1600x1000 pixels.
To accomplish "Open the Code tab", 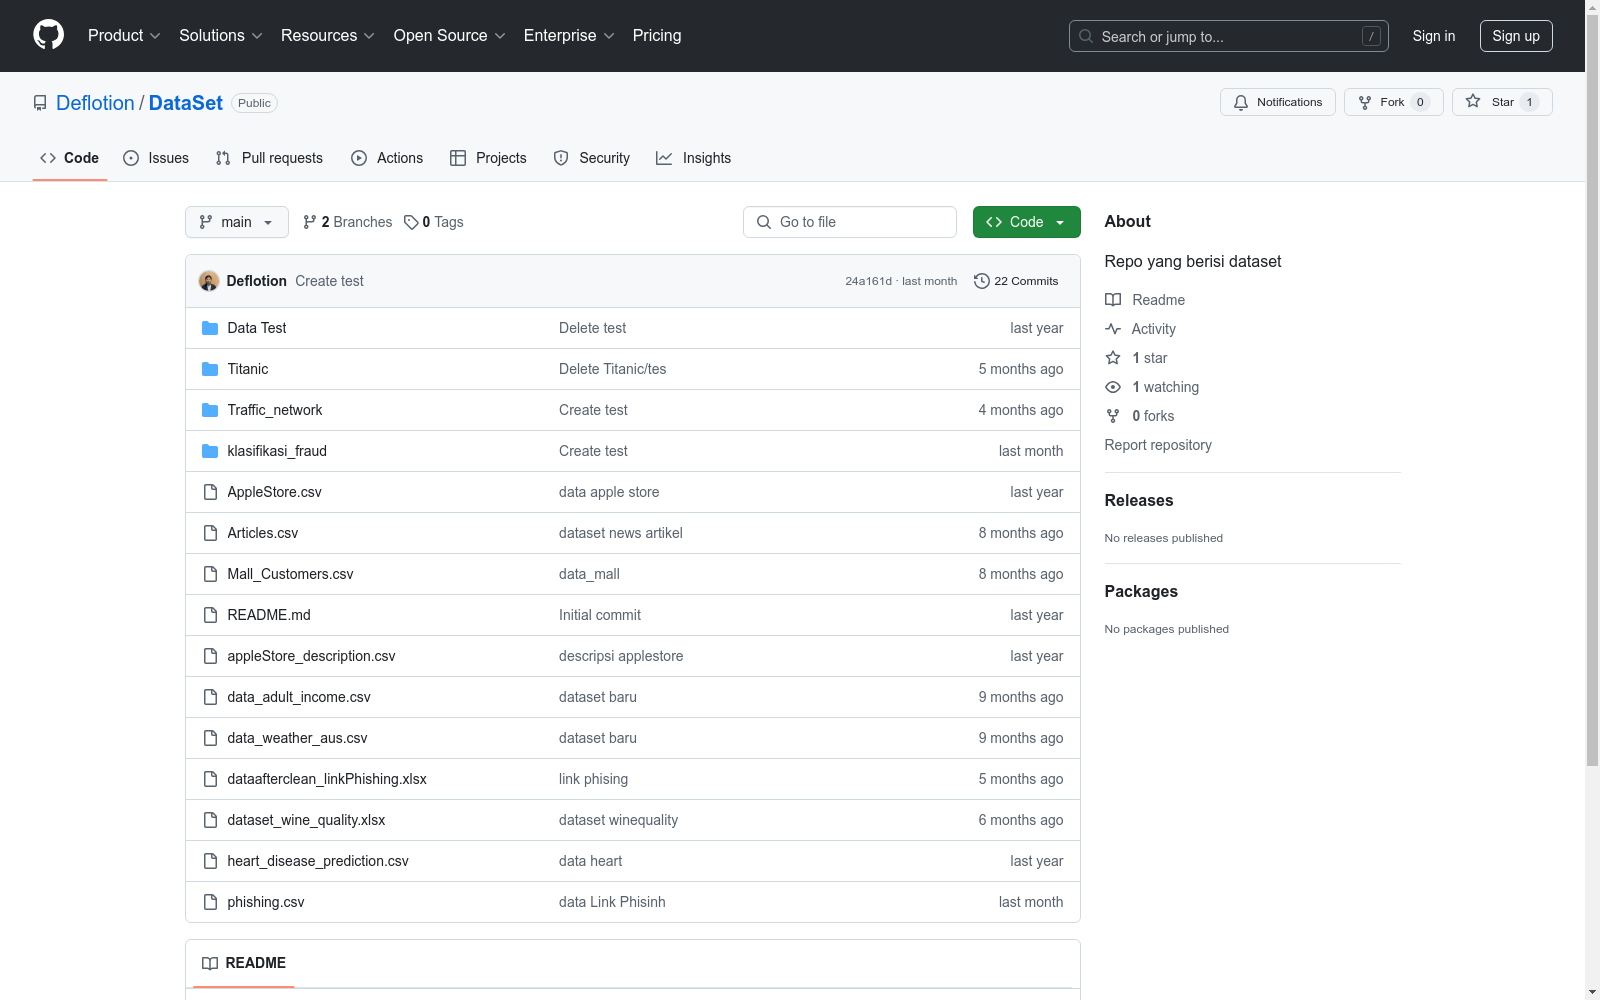I will tap(70, 158).
